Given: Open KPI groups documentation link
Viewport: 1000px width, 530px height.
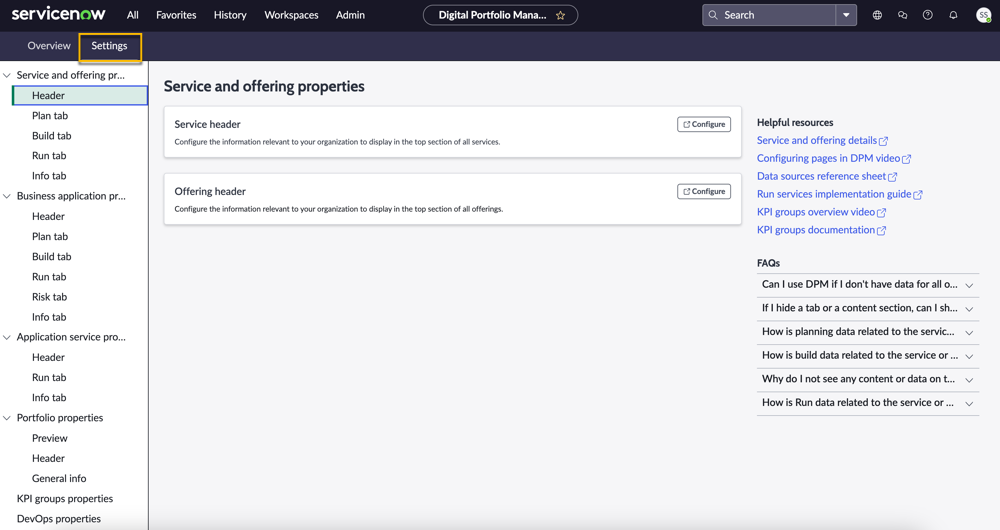Looking at the screenshot, I should coord(821,230).
